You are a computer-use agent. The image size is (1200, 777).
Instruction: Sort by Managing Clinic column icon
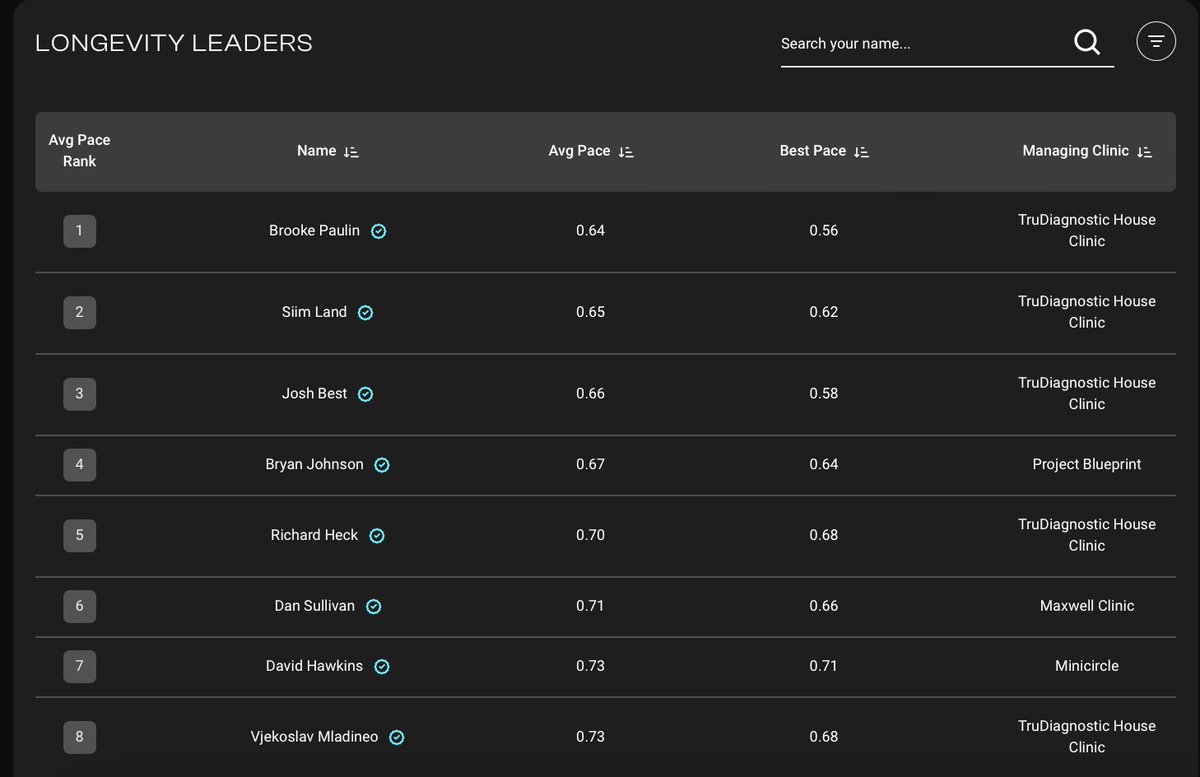click(1145, 152)
